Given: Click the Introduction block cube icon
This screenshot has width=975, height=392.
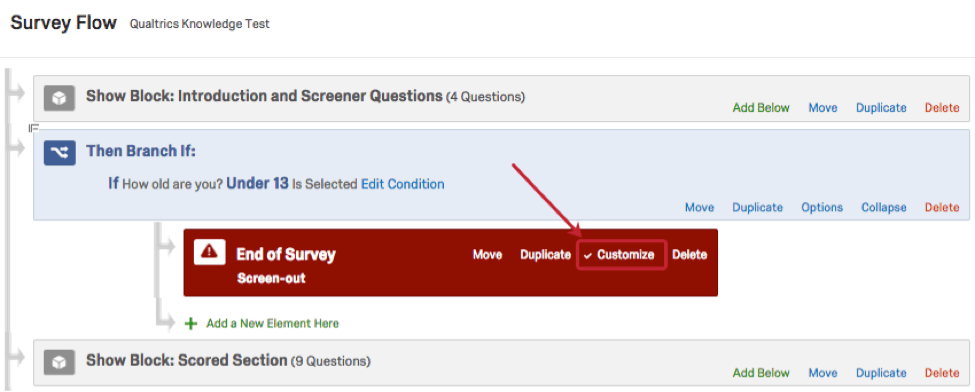Looking at the screenshot, I should click(x=59, y=98).
